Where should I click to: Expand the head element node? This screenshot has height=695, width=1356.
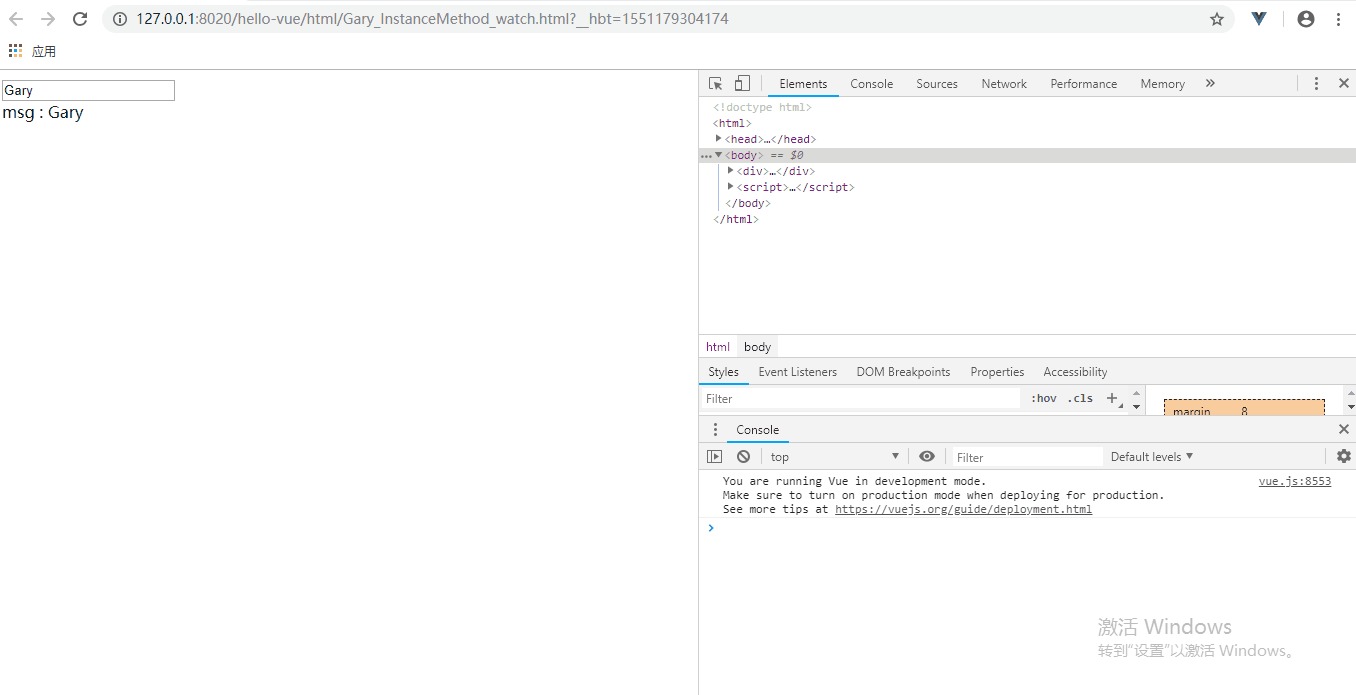coord(718,139)
